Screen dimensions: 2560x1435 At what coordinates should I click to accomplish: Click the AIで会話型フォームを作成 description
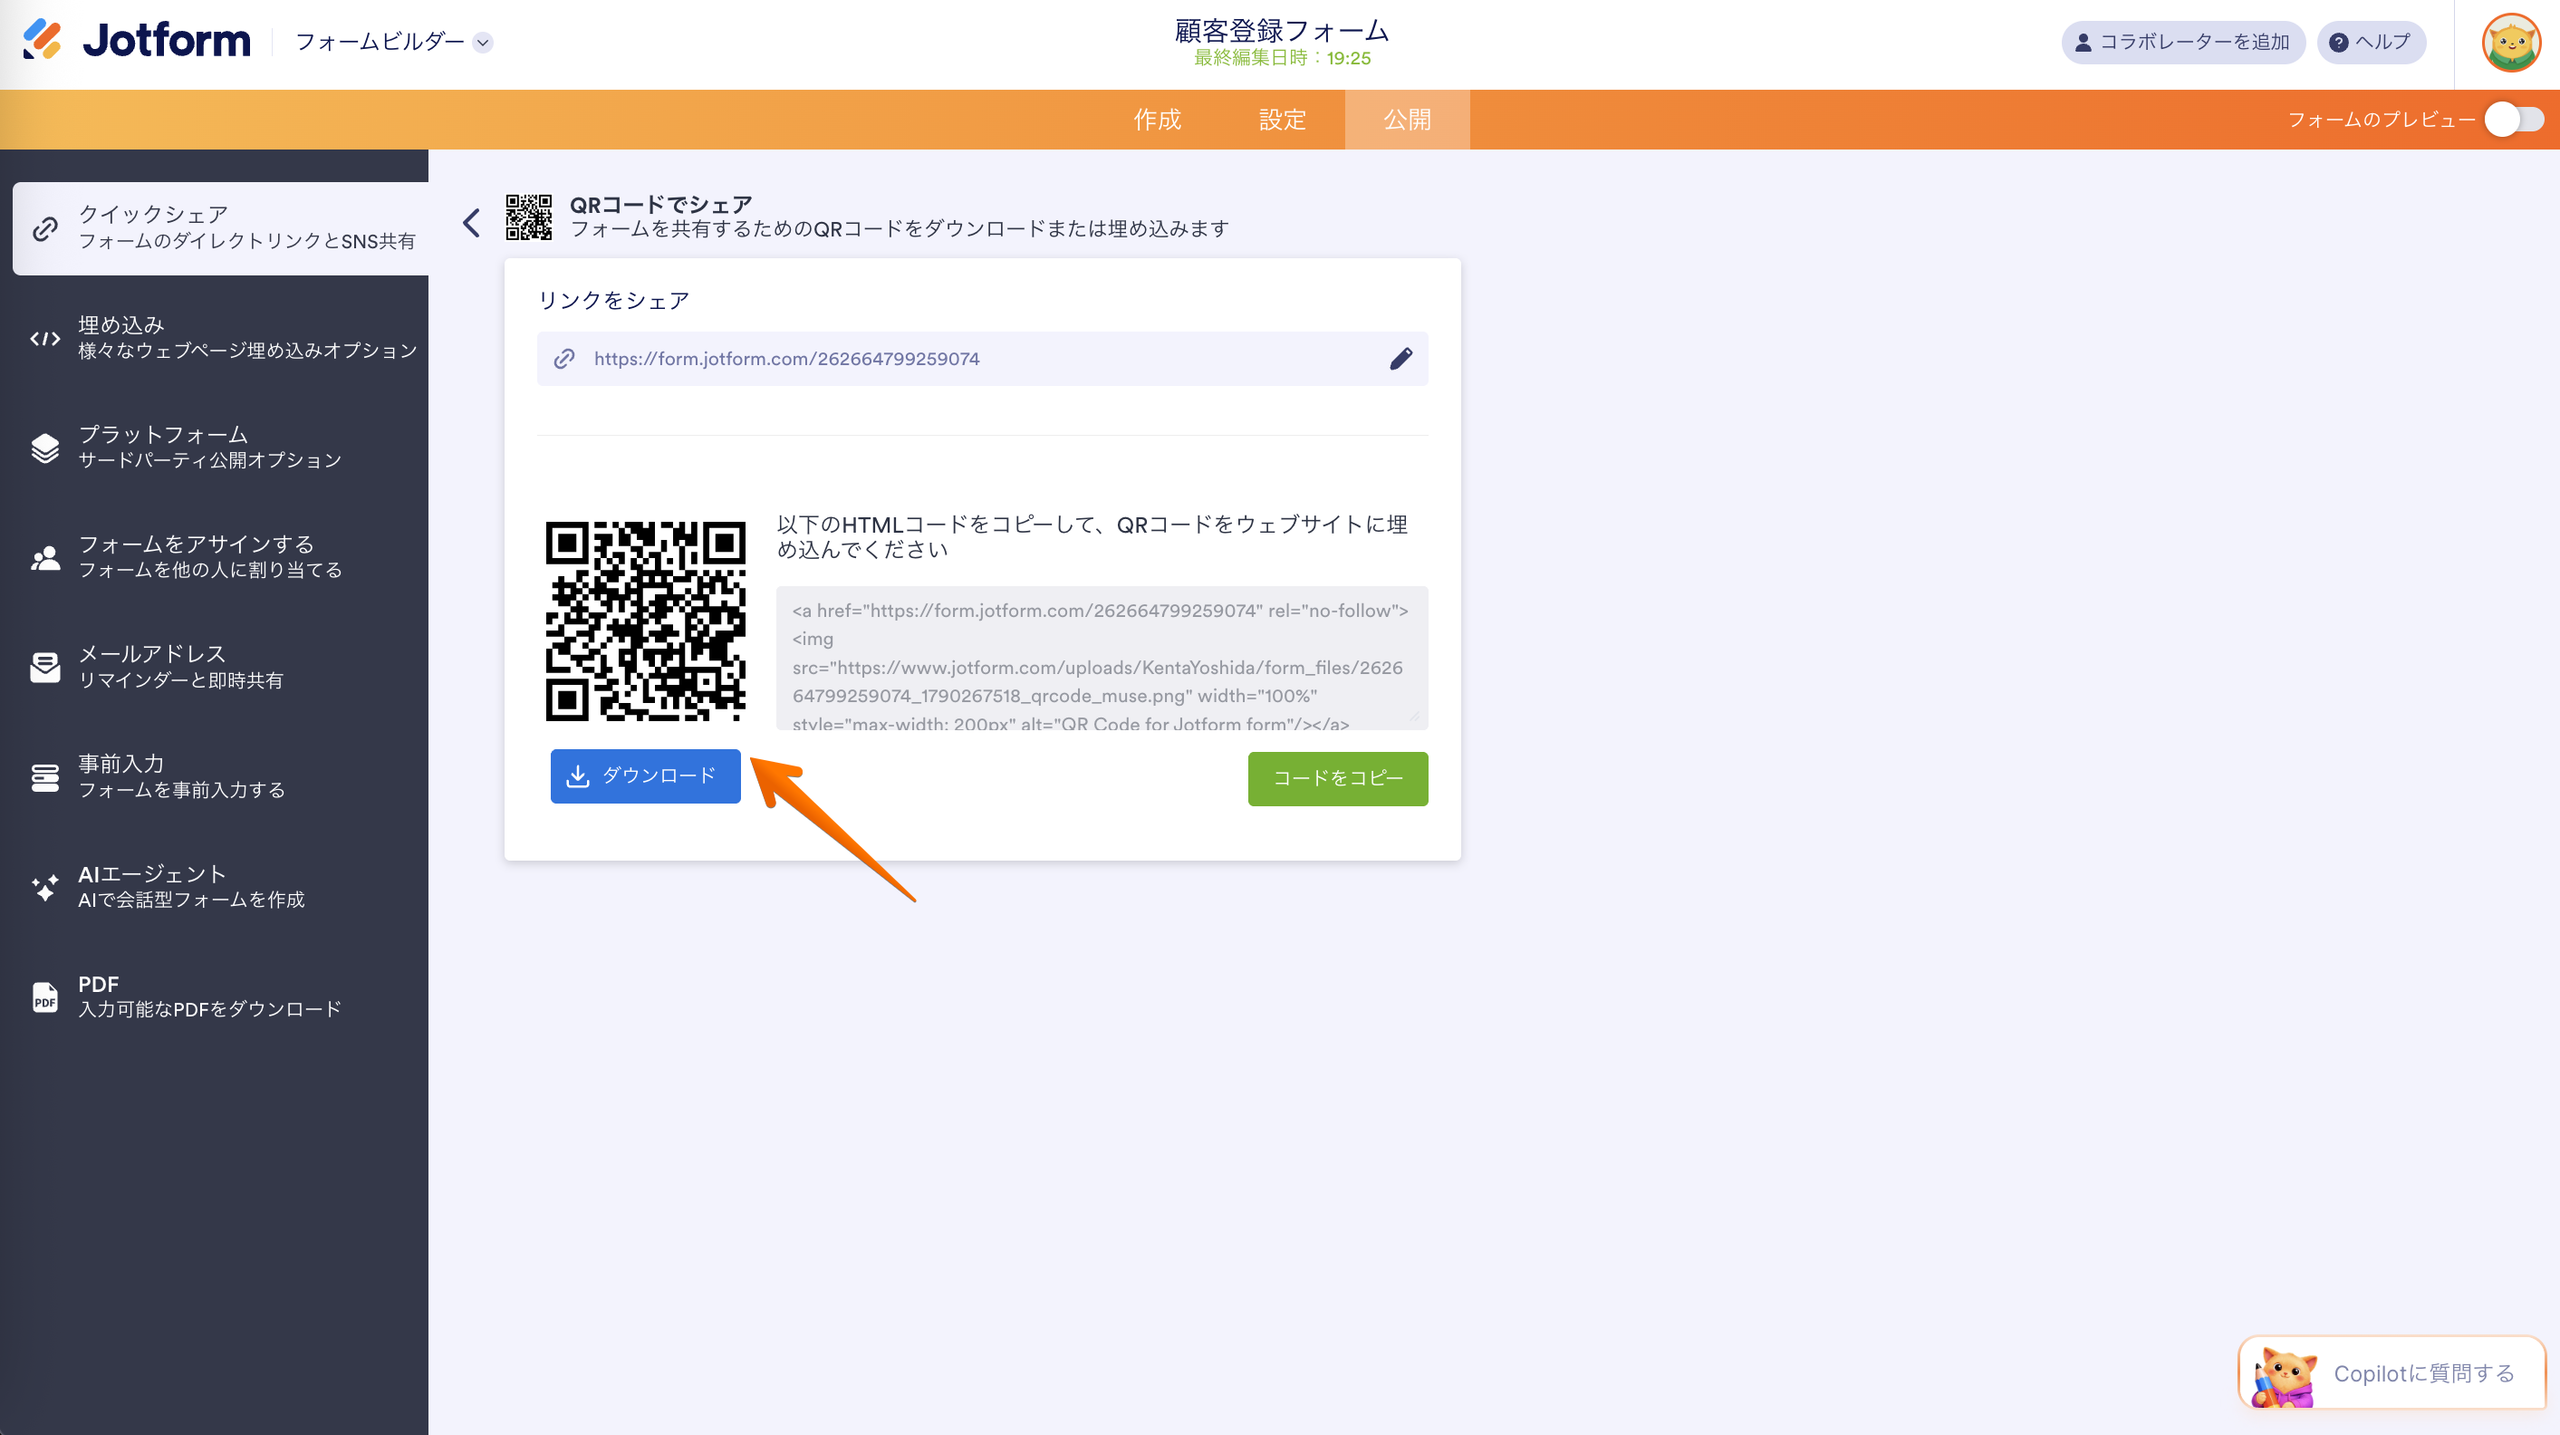pyautogui.click(x=191, y=900)
